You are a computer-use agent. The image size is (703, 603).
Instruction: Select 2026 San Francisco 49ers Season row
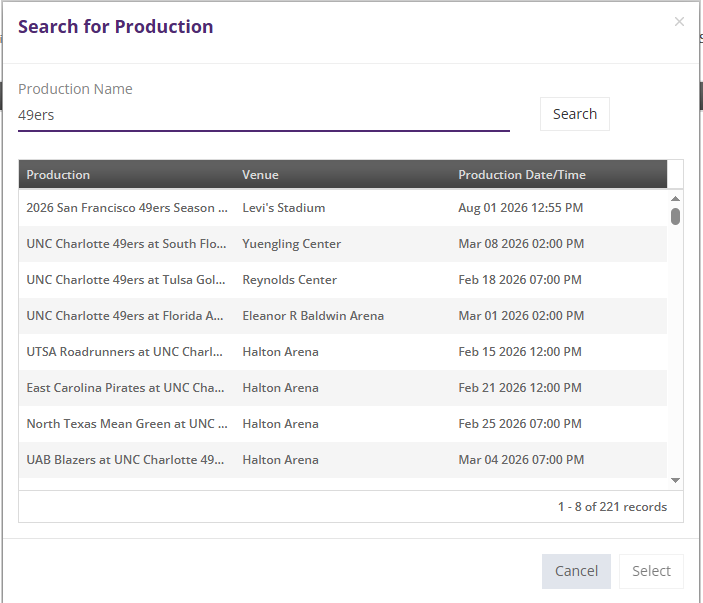(343, 208)
